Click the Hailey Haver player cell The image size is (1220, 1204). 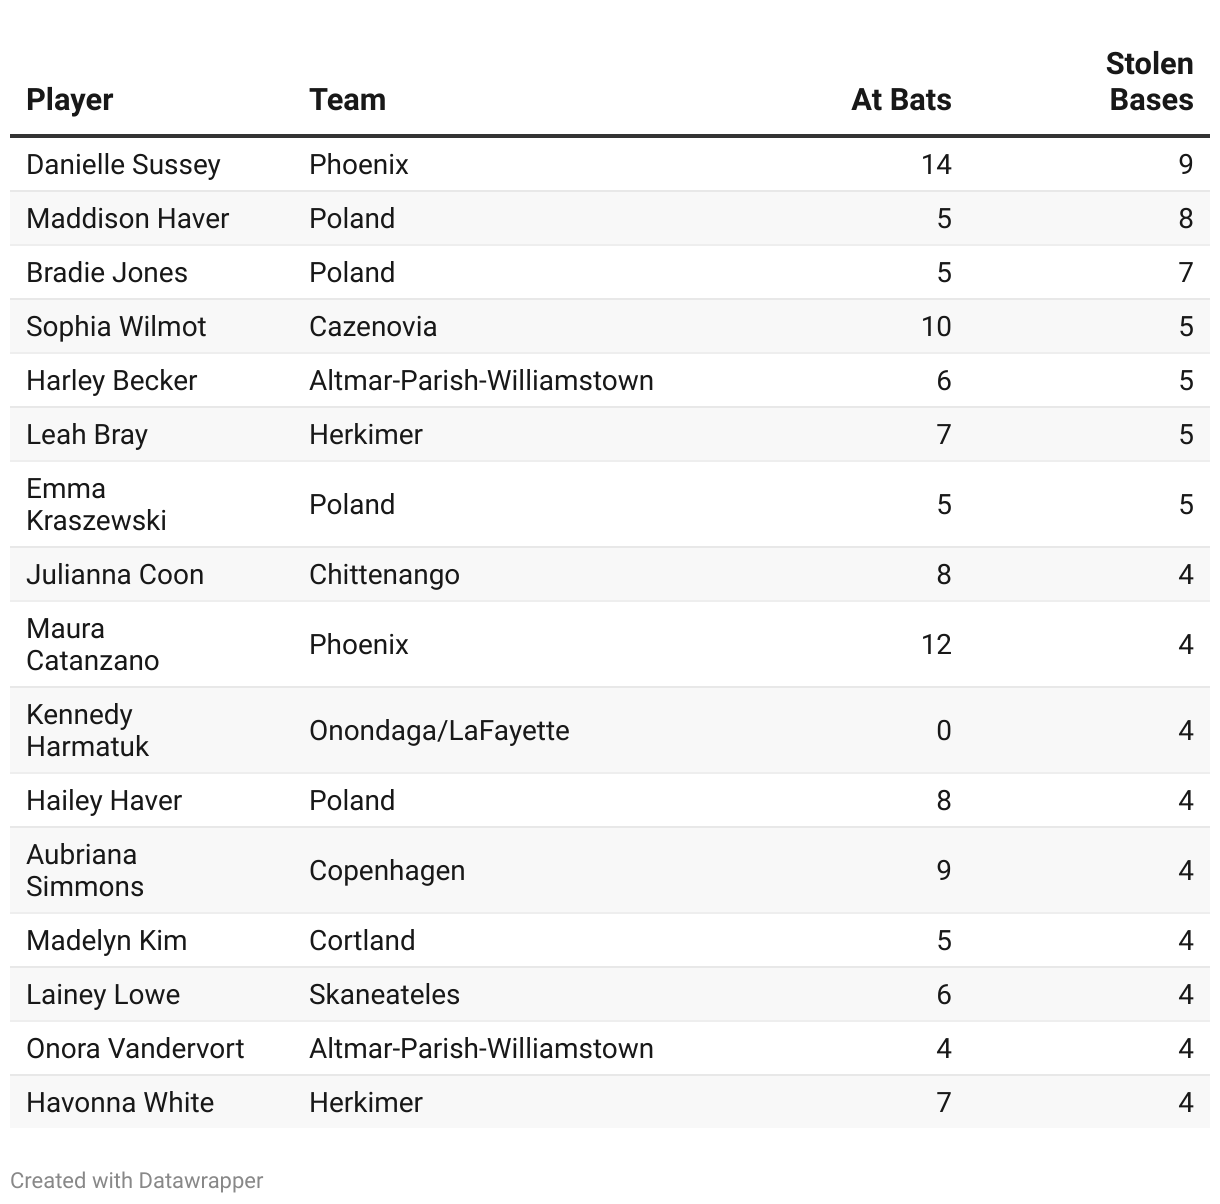point(104,800)
